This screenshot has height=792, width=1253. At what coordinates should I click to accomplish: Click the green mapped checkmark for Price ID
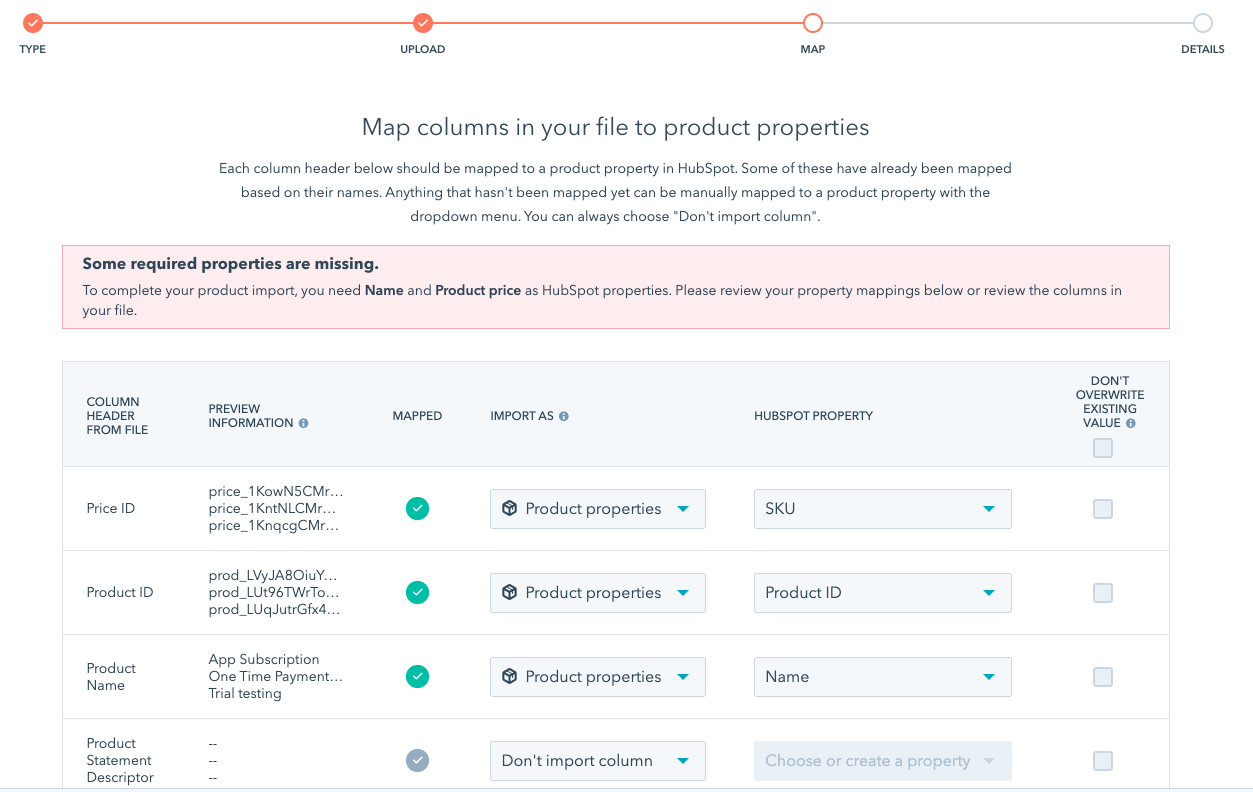coord(417,509)
